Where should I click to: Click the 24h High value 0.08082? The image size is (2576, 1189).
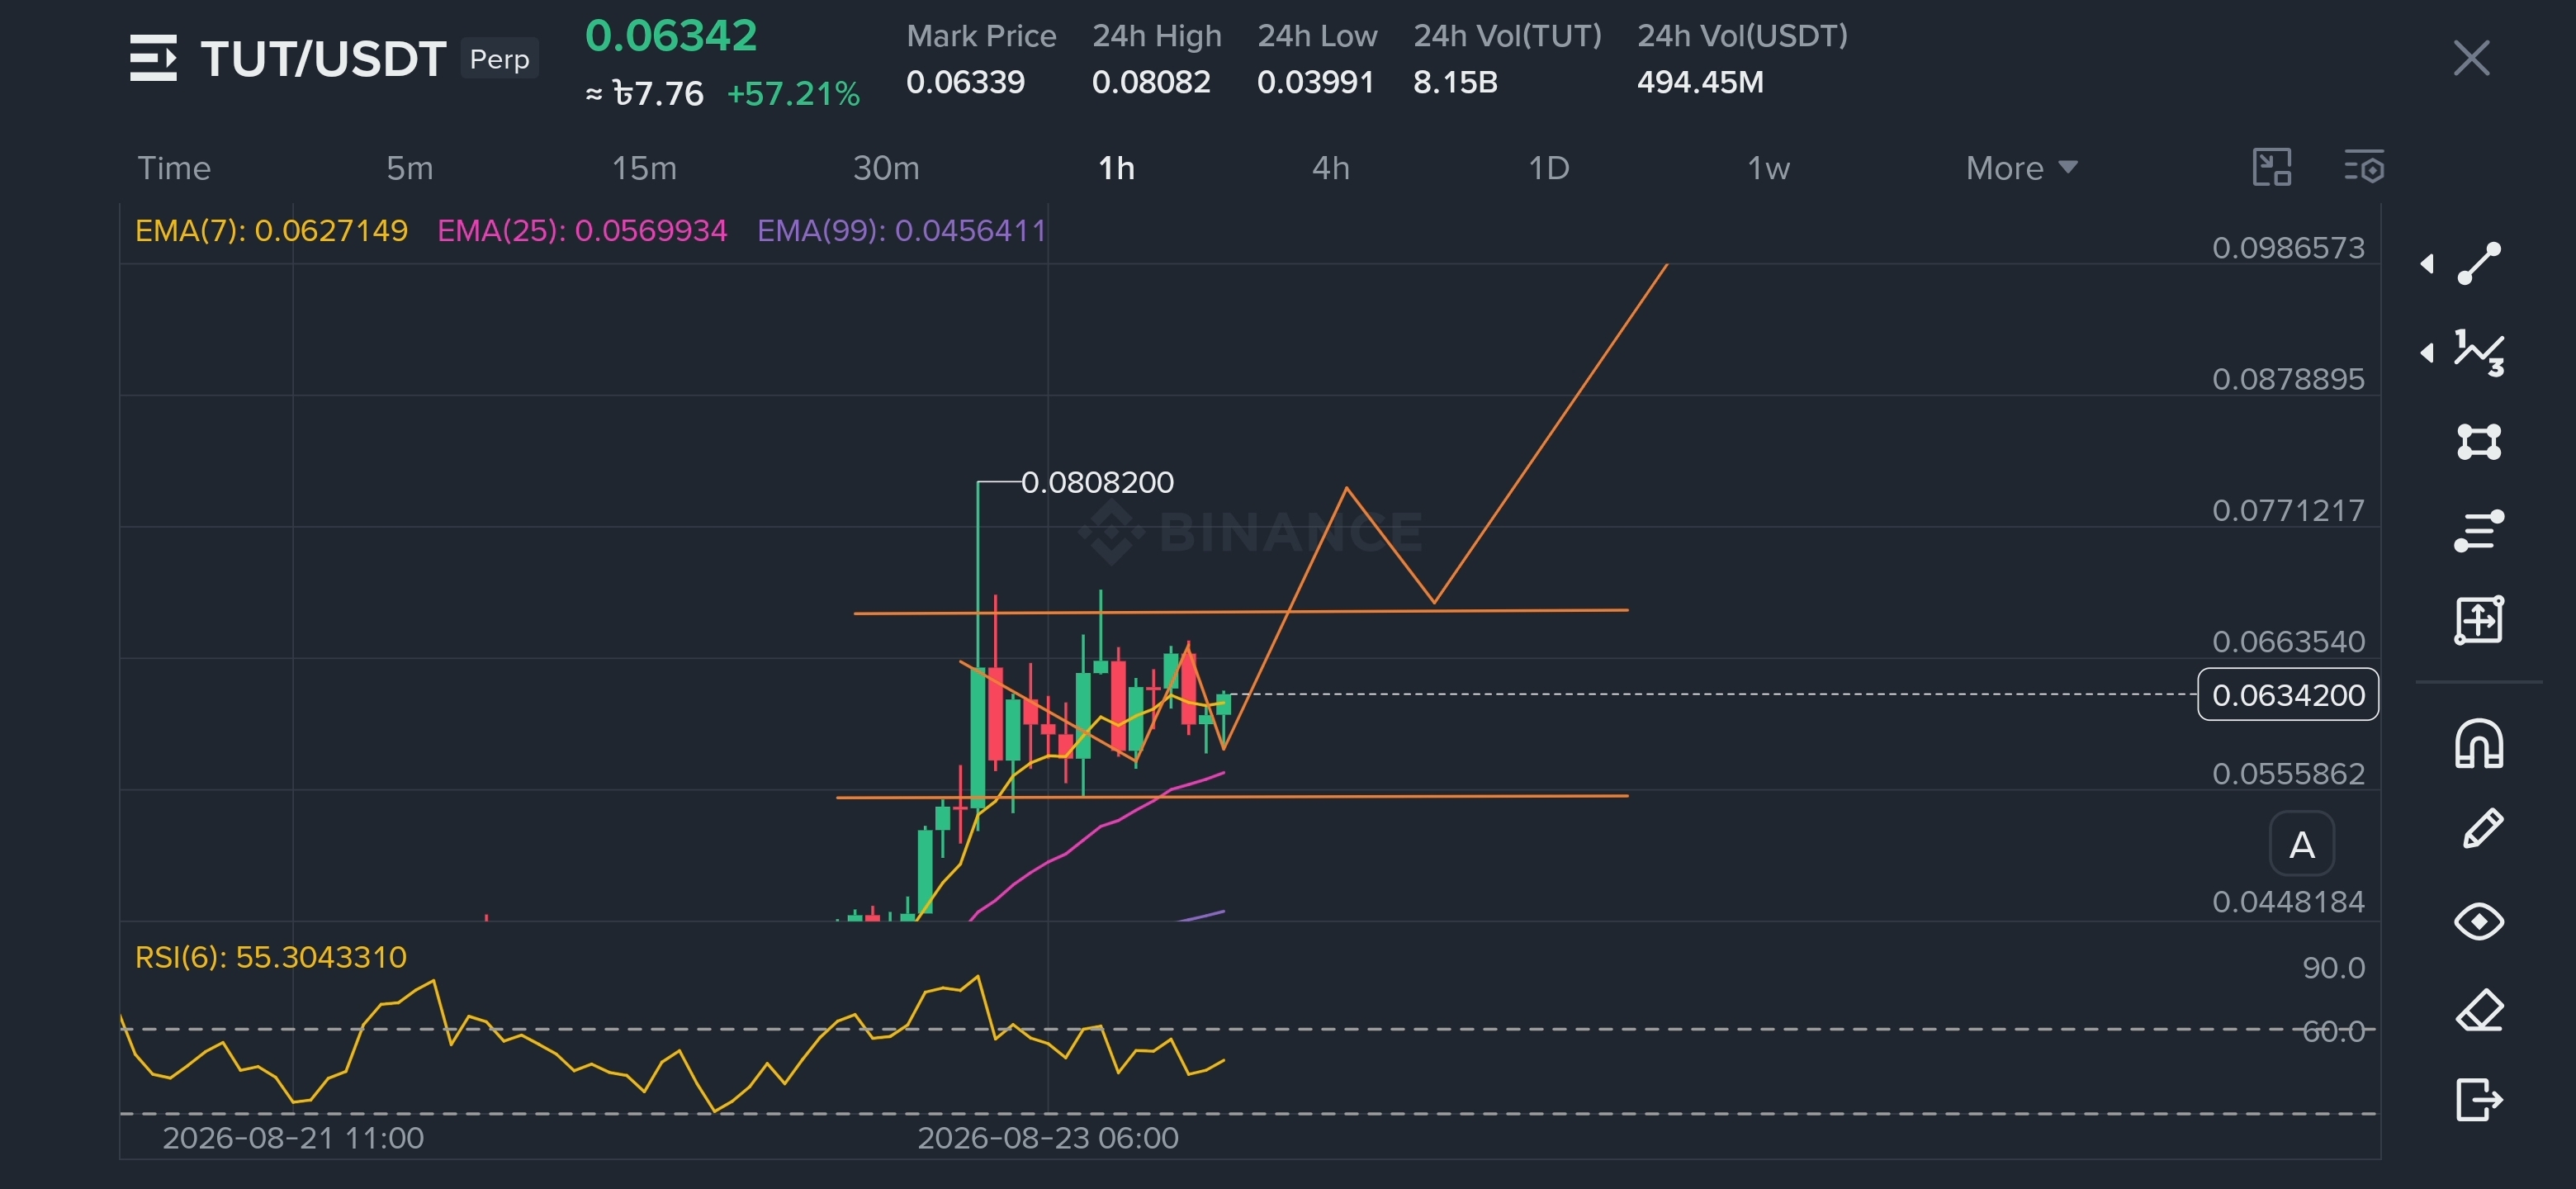1151,82
